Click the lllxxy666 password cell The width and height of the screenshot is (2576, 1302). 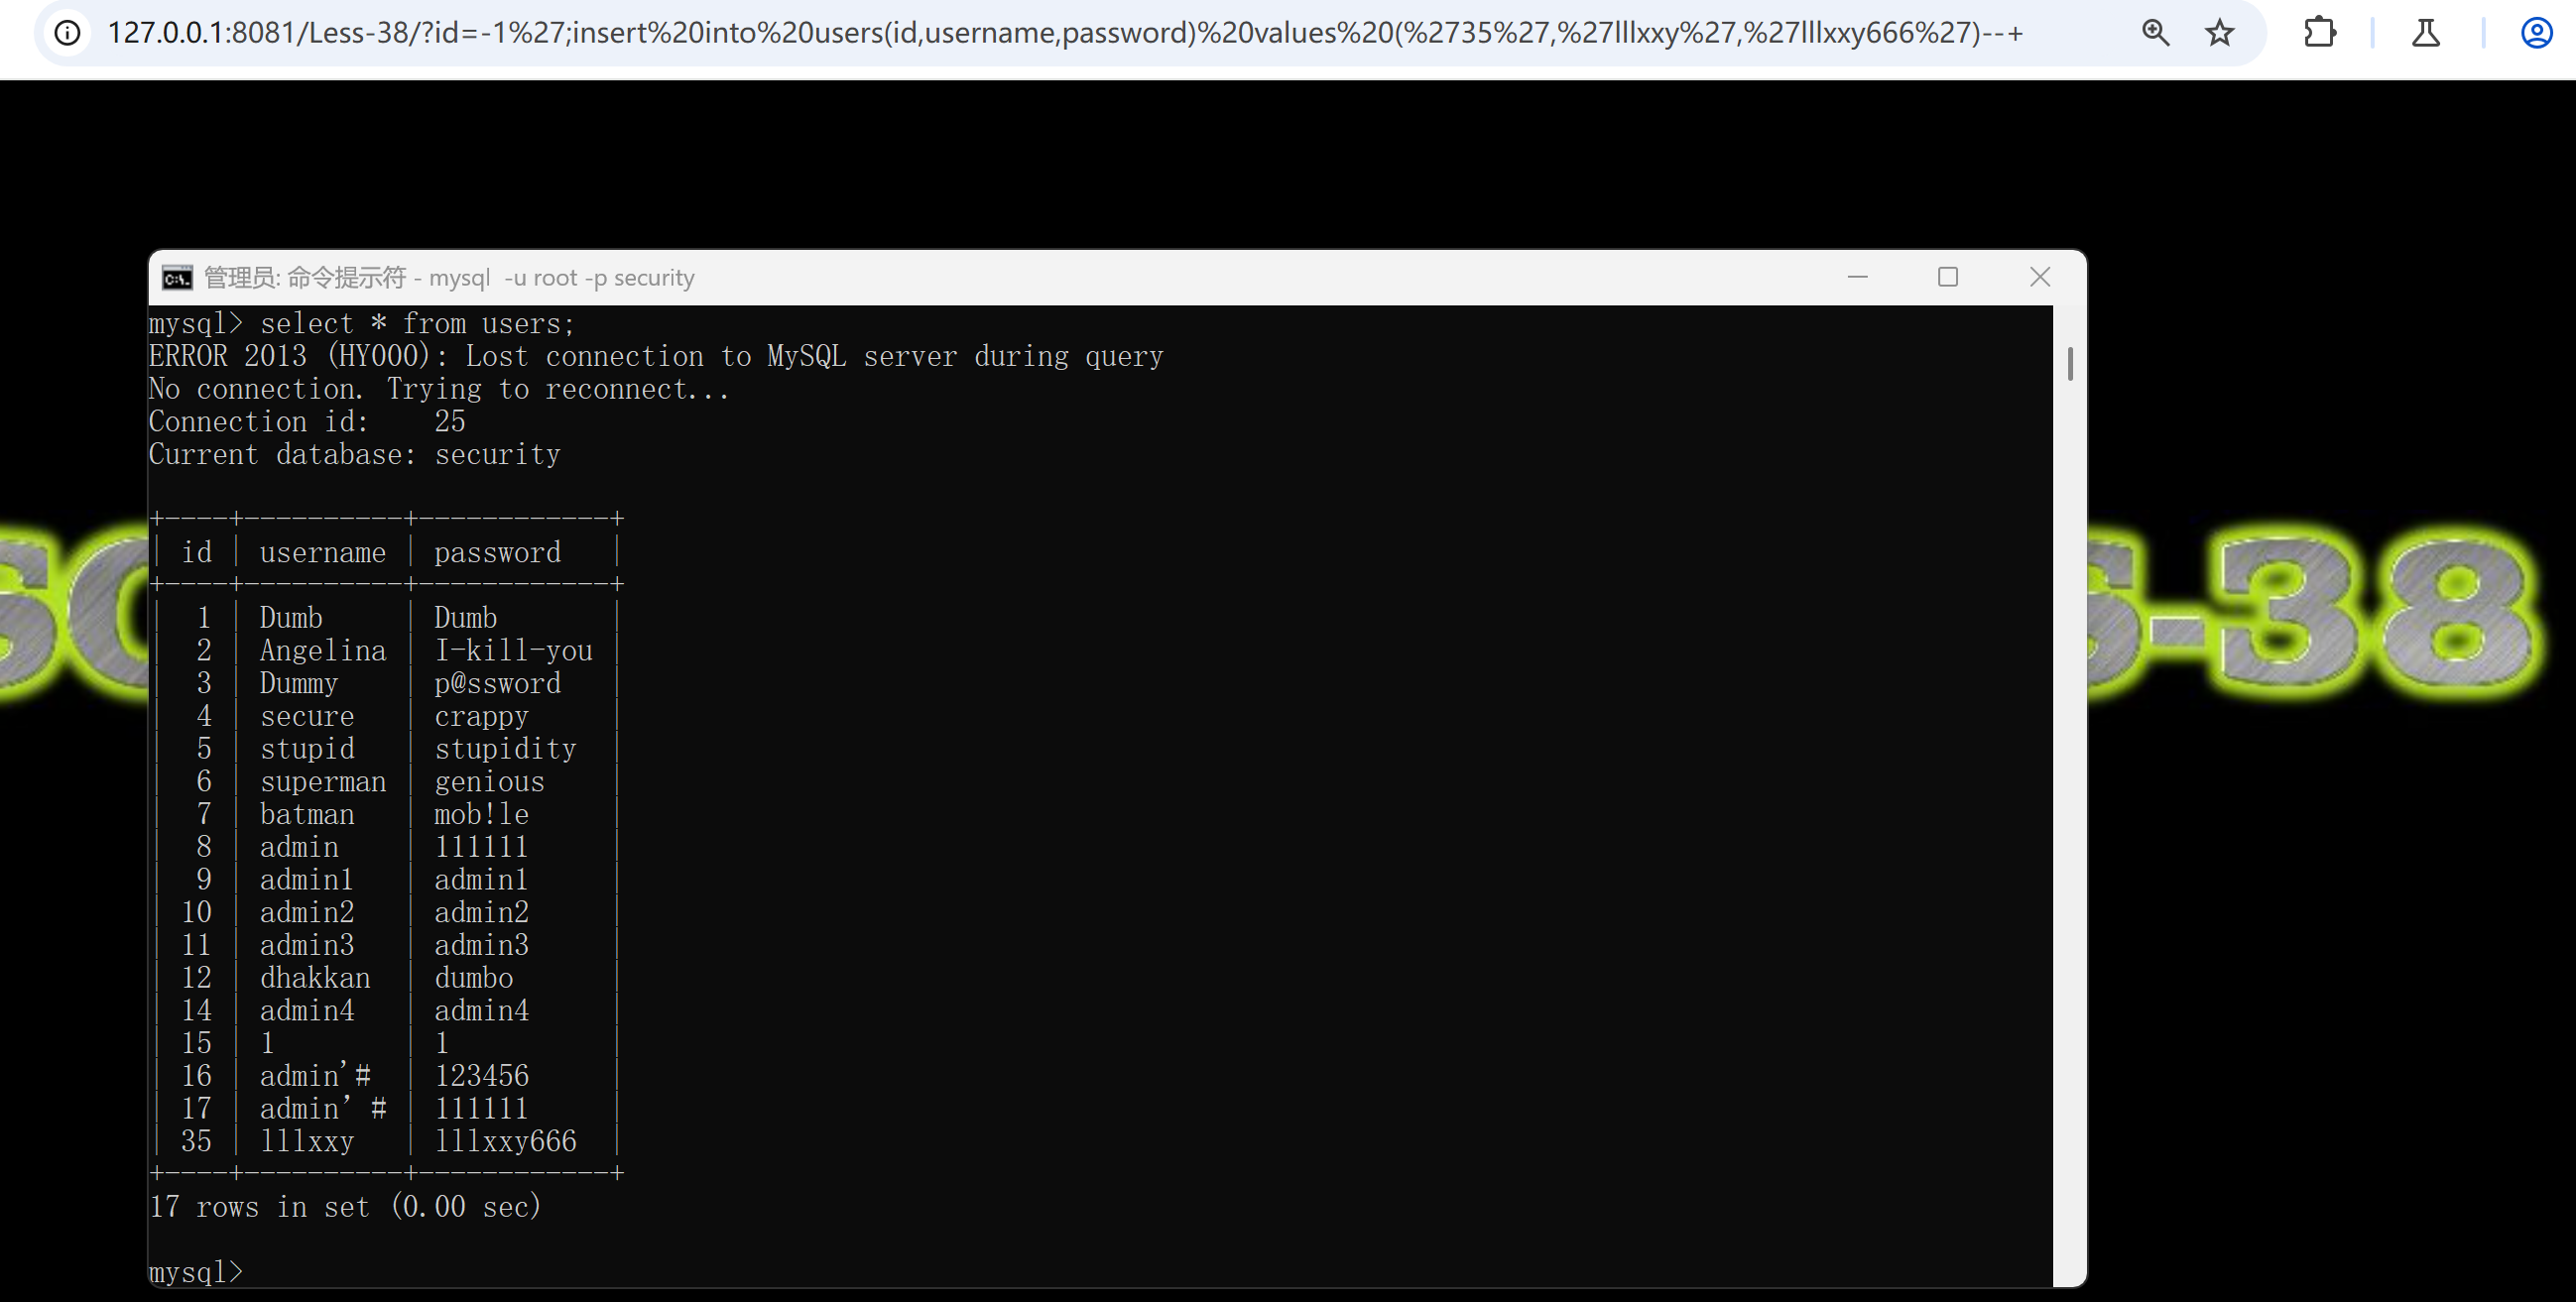pyautogui.click(x=505, y=1141)
